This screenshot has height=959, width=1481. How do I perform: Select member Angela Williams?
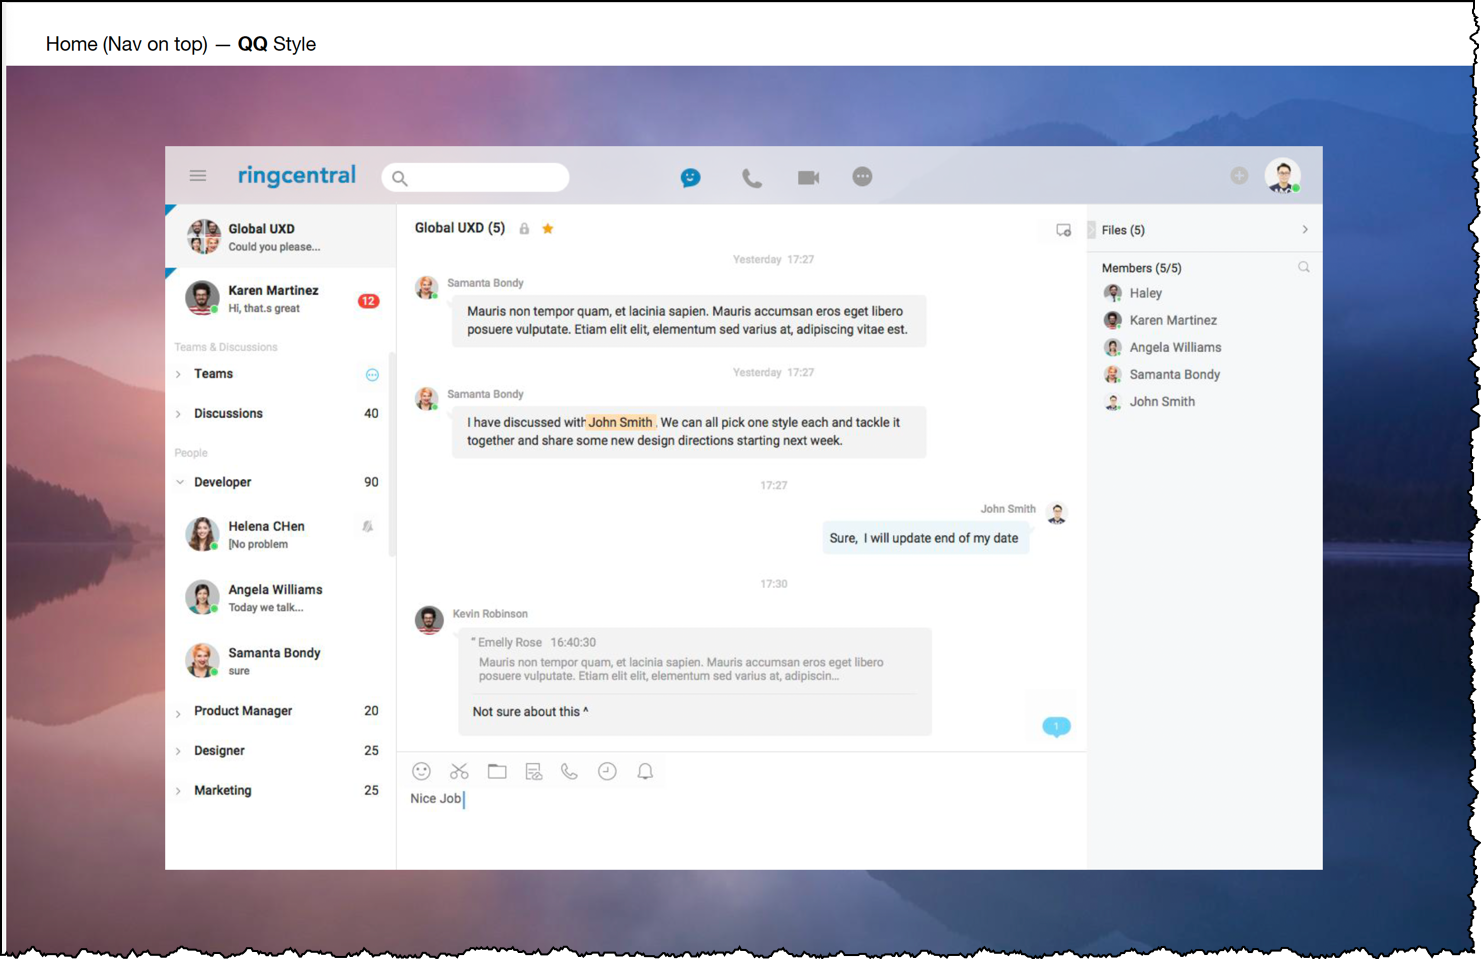[x=1162, y=347]
